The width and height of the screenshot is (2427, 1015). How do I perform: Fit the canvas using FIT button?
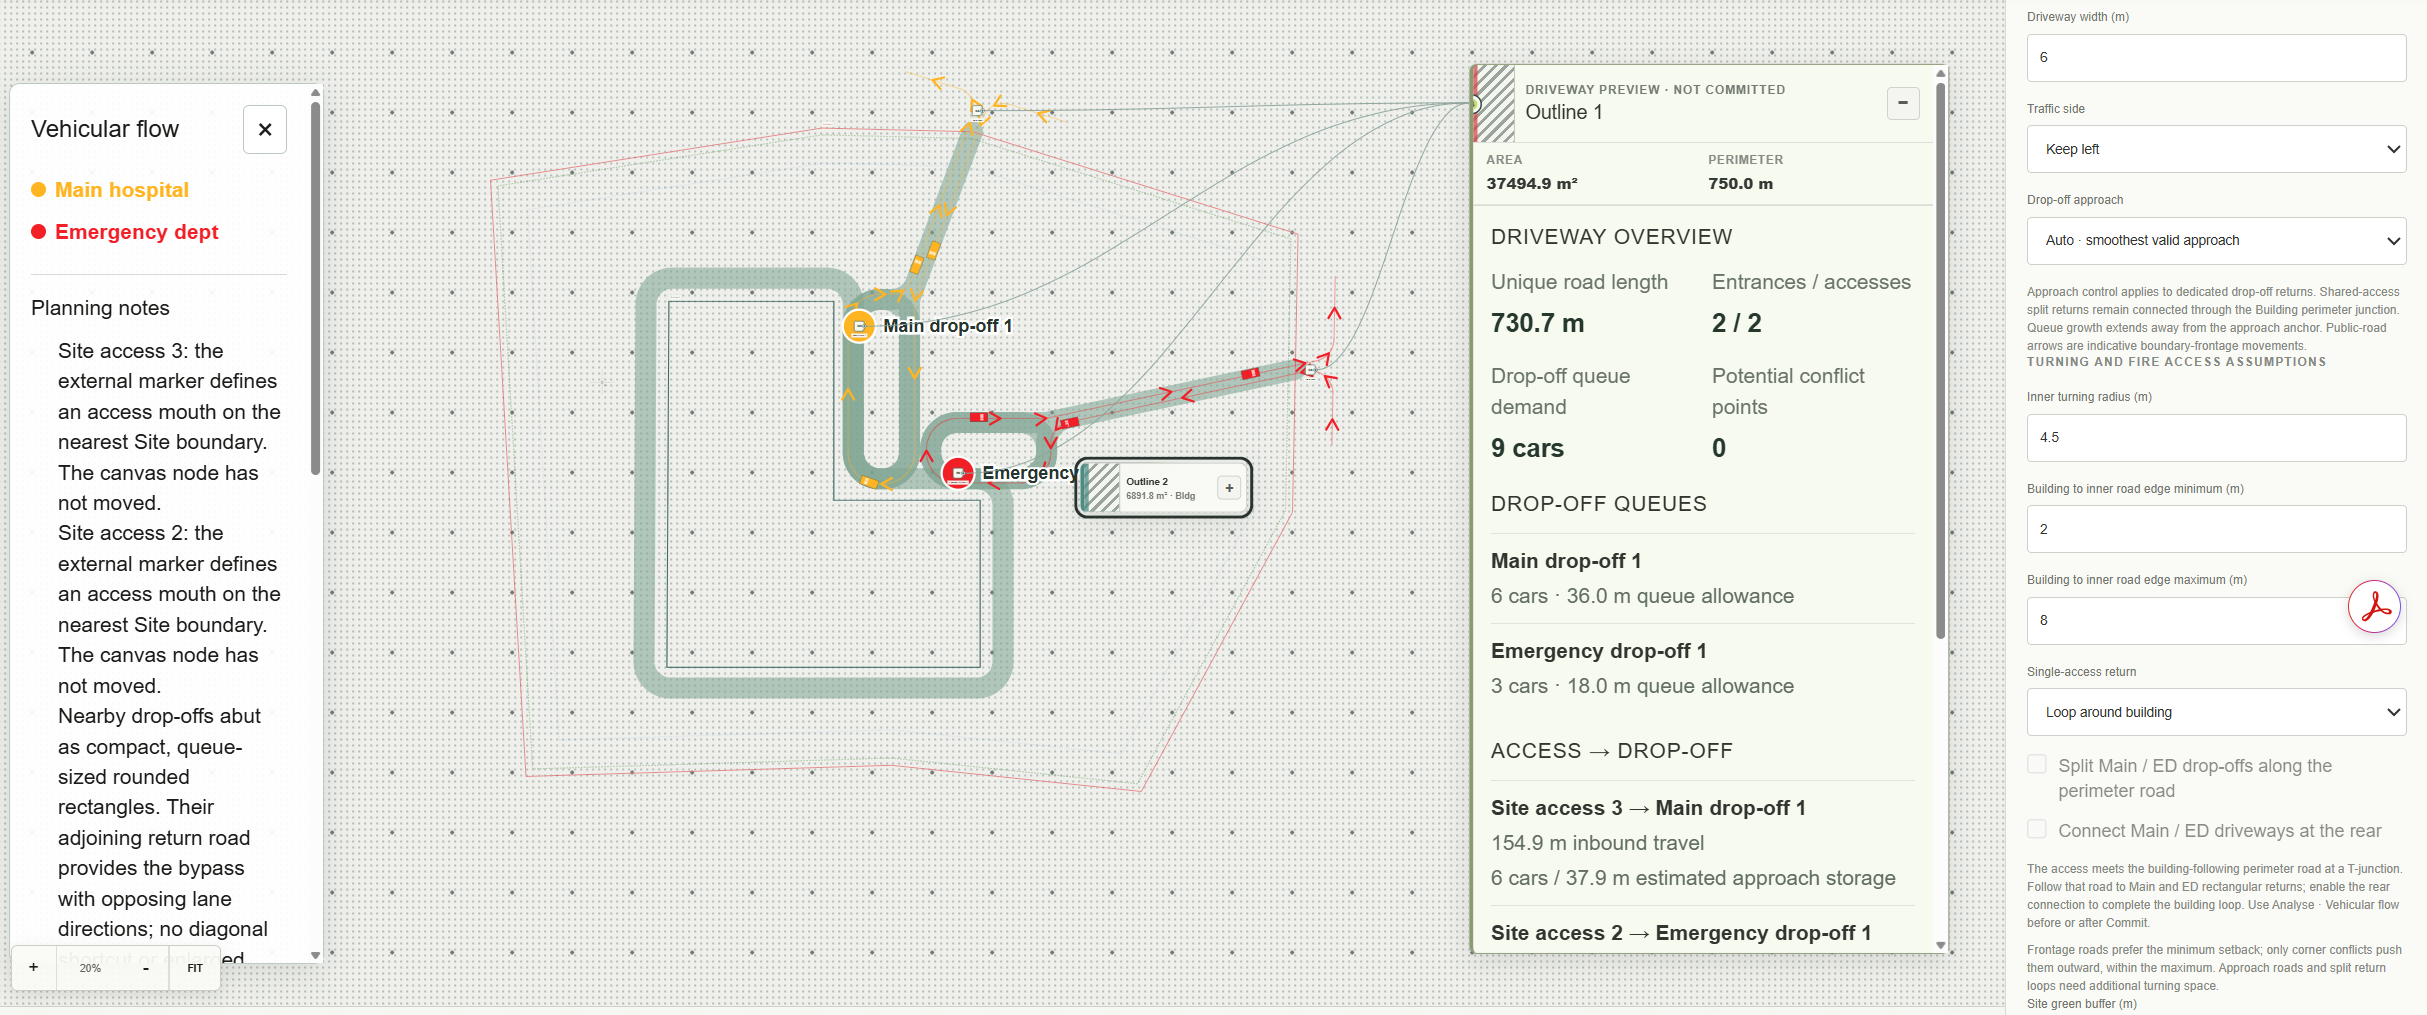click(194, 967)
